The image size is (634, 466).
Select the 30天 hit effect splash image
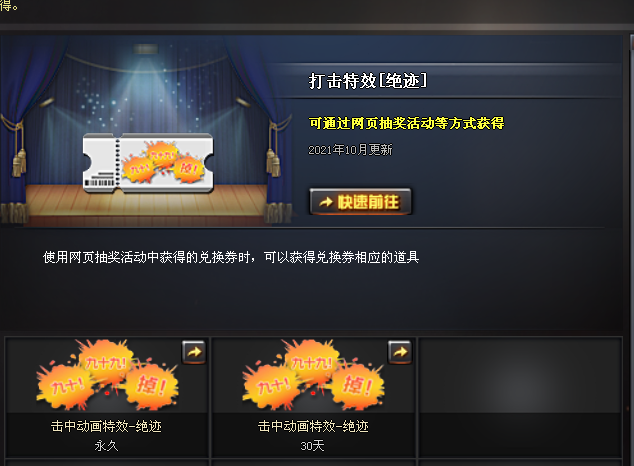(313, 374)
